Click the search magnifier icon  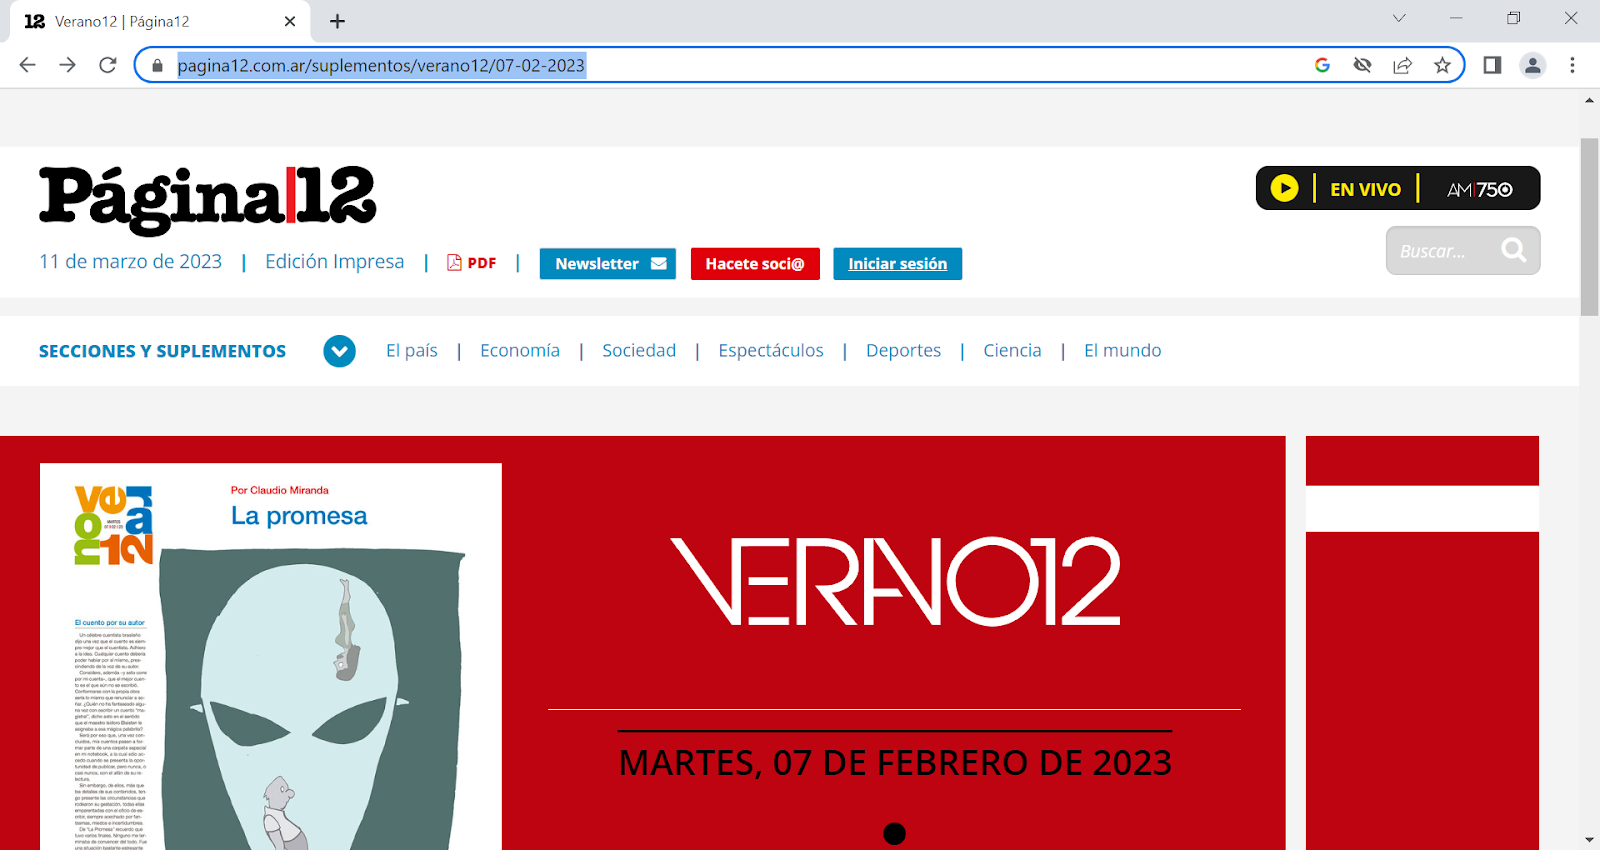click(1514, 250)
